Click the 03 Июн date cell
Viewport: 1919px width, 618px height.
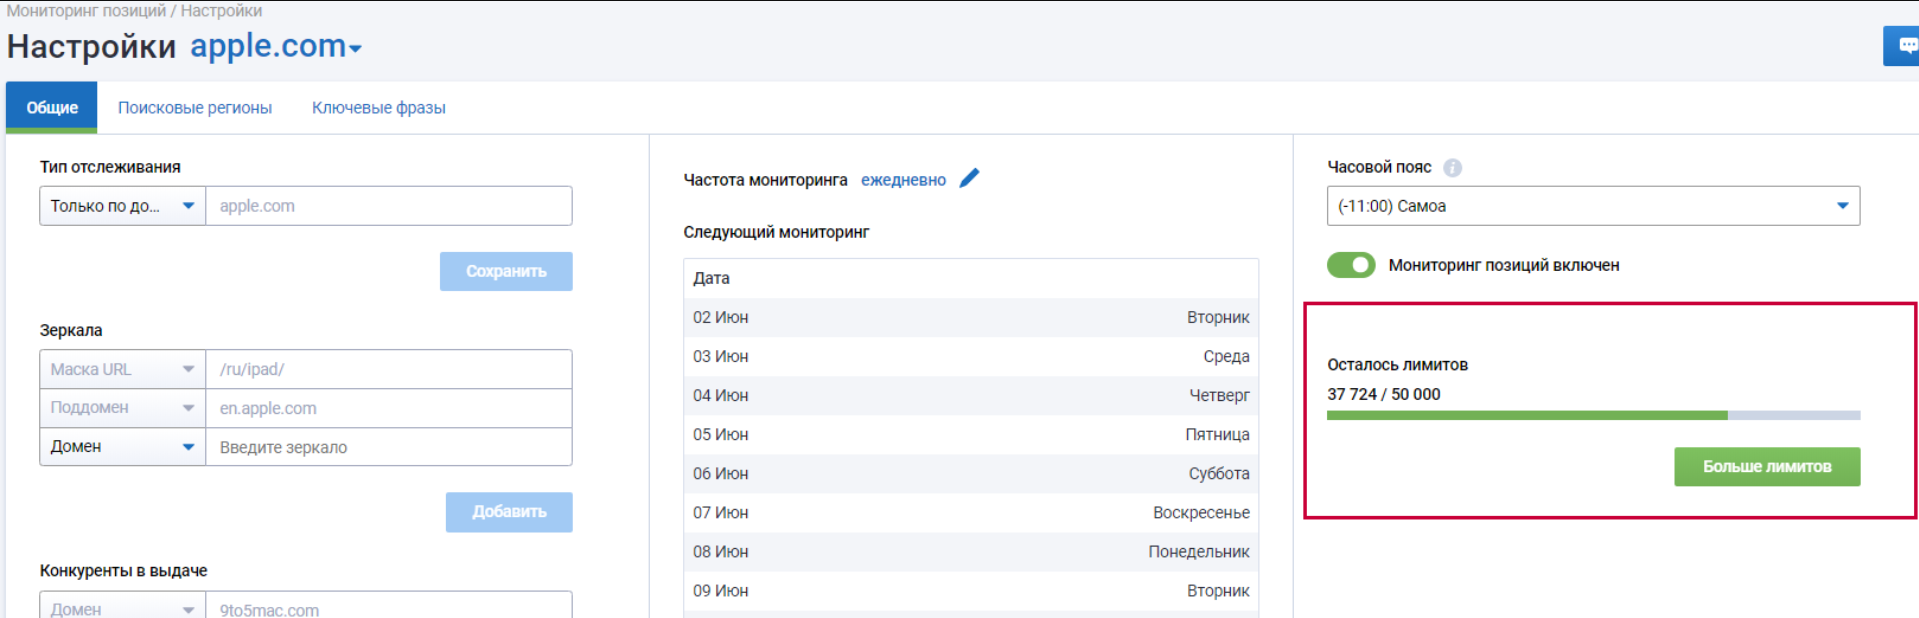point(721,356)
